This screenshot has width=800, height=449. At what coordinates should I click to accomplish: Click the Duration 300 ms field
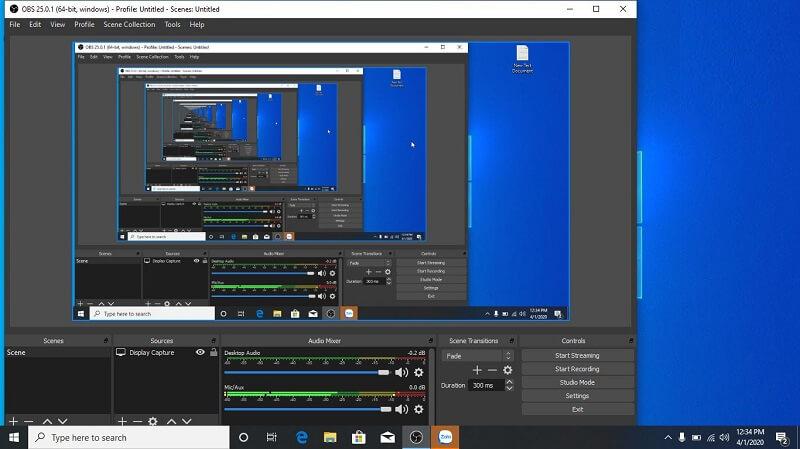coord(487,385)
